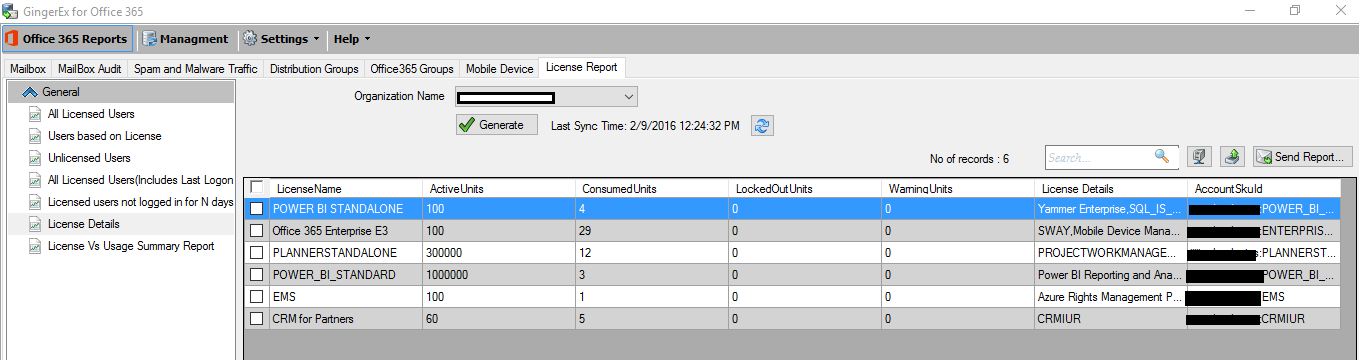Switch to the Spam and Malware Traffic tab
The image size is (1359, 360).
coord(196,69)
